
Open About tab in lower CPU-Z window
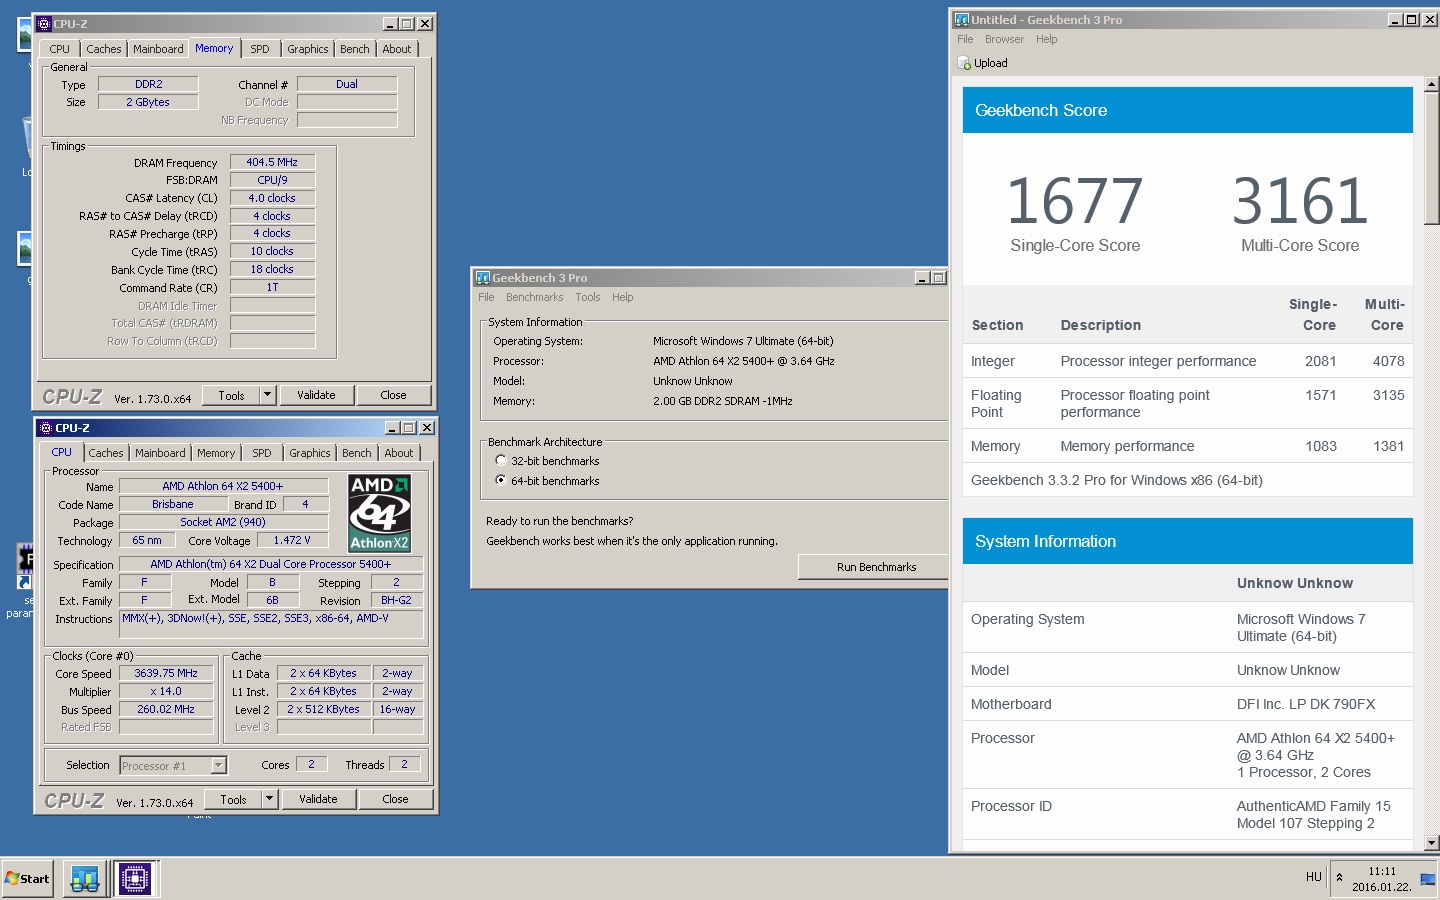click(399, 453)
